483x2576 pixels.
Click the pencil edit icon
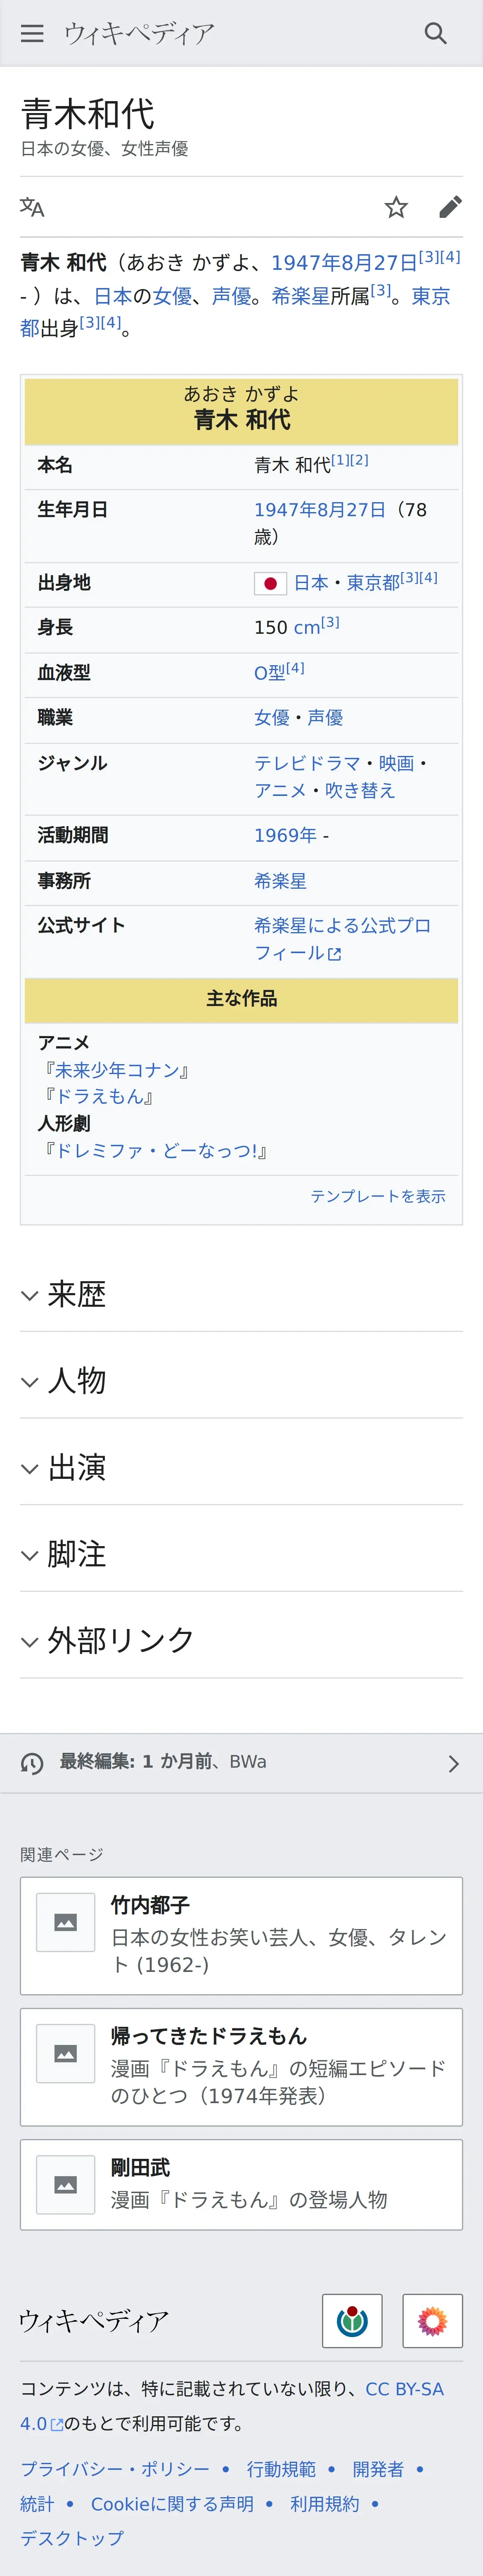(450, 207)
